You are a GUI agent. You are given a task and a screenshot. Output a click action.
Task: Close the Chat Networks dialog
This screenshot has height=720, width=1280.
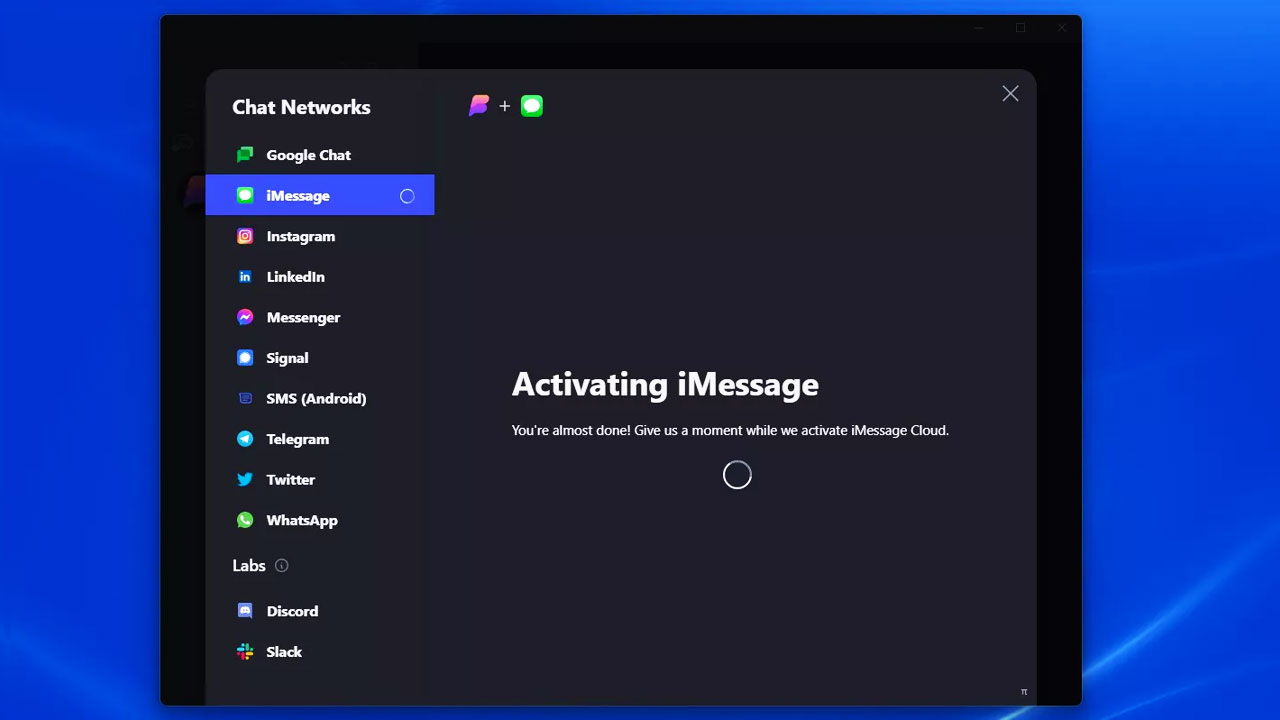tap(1010, 93)
